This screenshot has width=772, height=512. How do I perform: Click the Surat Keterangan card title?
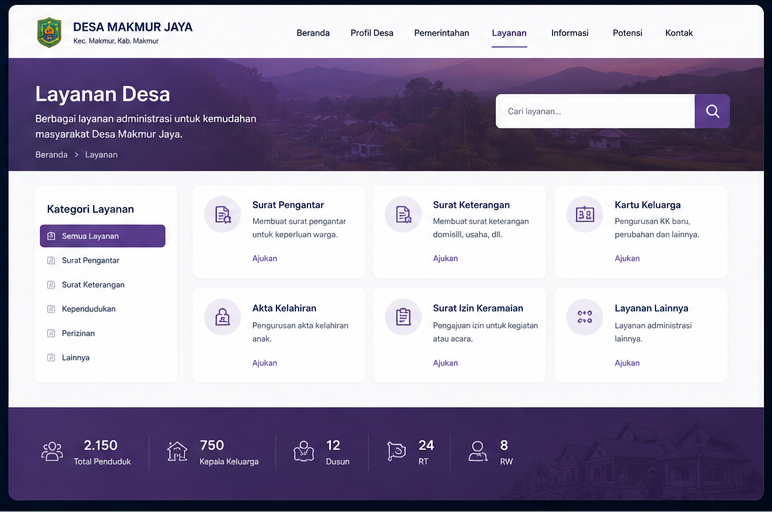click(471, 205)
